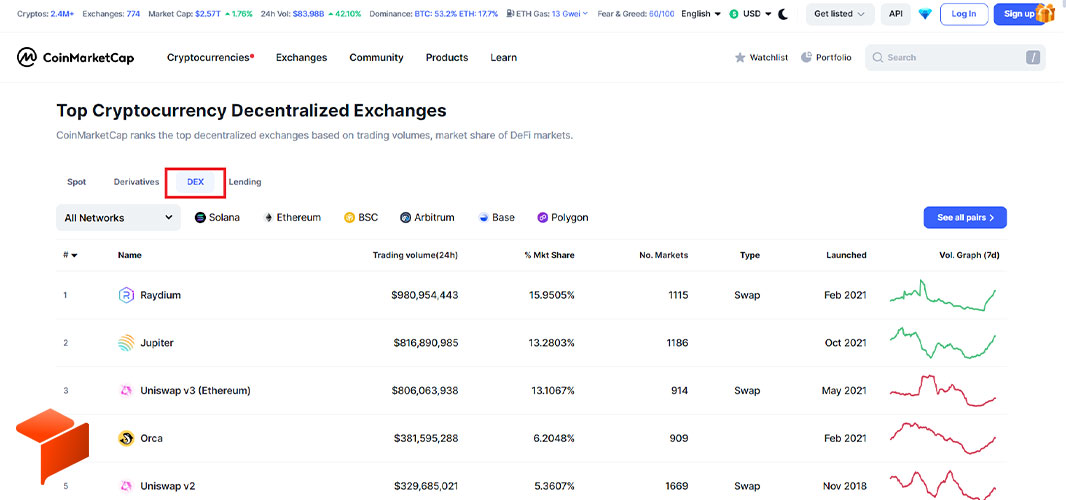The image size is (1066, 500).
Task: Click in the Search input field
Action: [x=955, y=58]
